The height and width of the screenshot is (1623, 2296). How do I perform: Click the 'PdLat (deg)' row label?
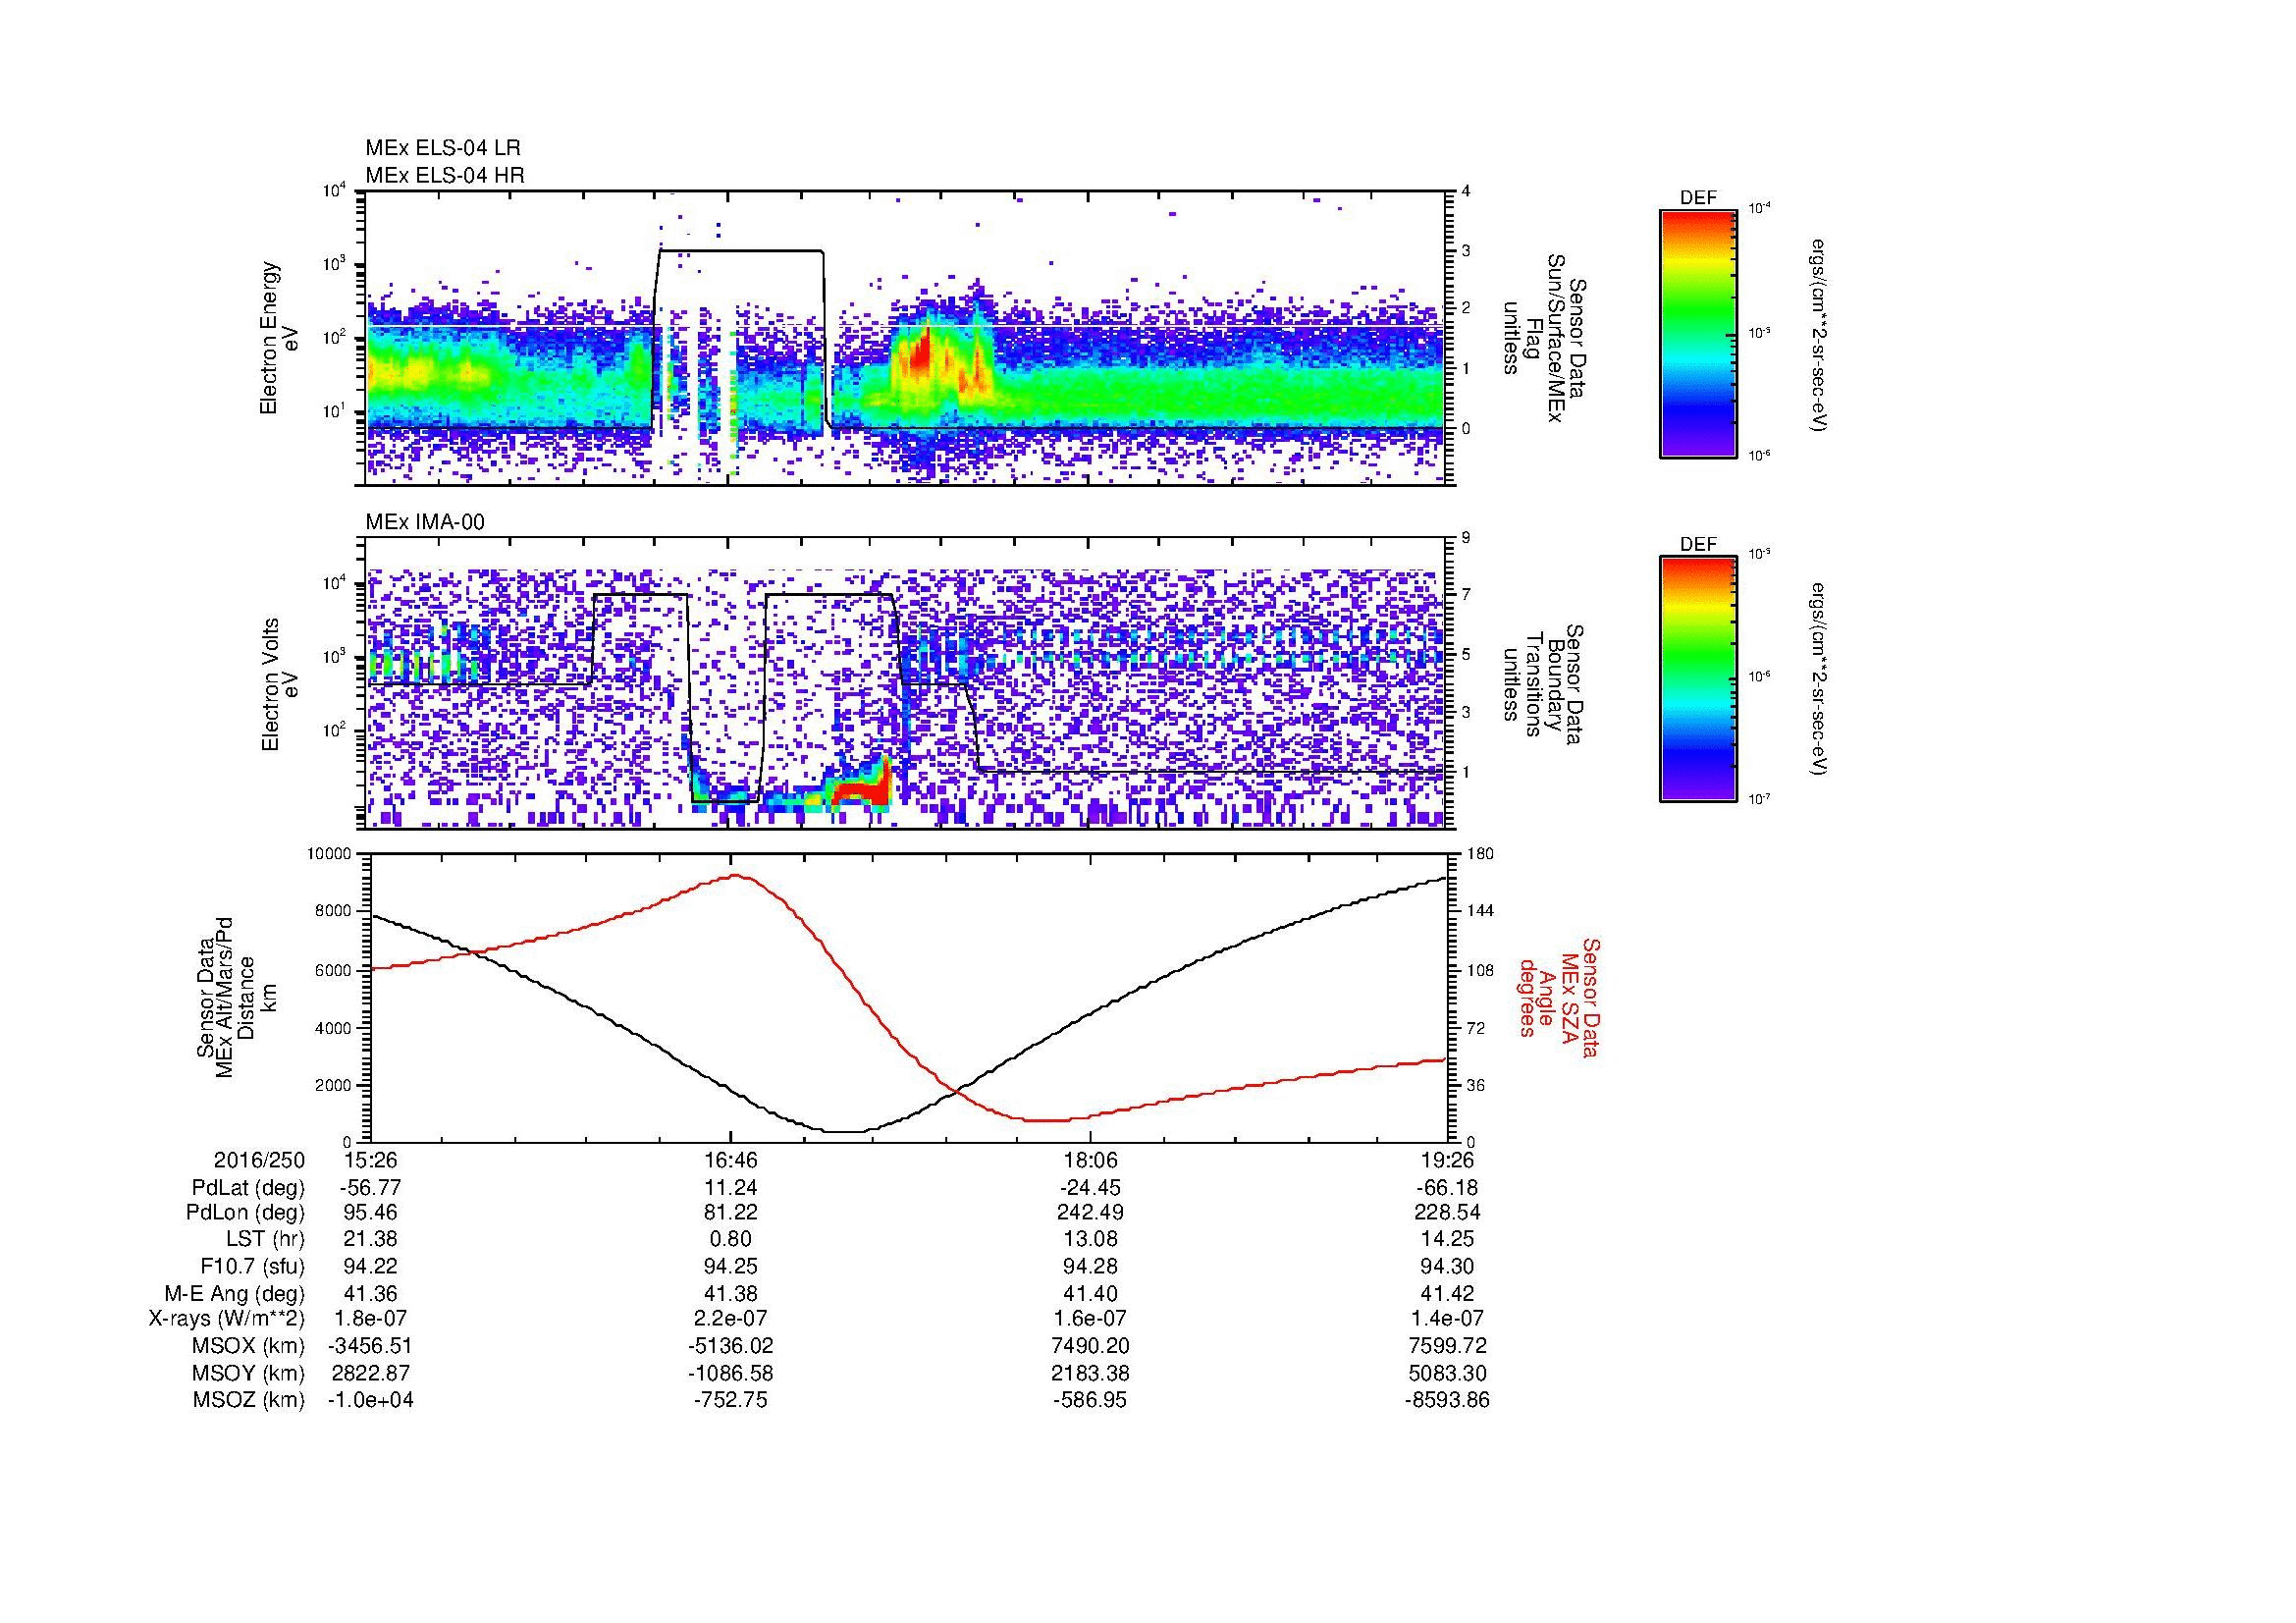coord(248,1188)
